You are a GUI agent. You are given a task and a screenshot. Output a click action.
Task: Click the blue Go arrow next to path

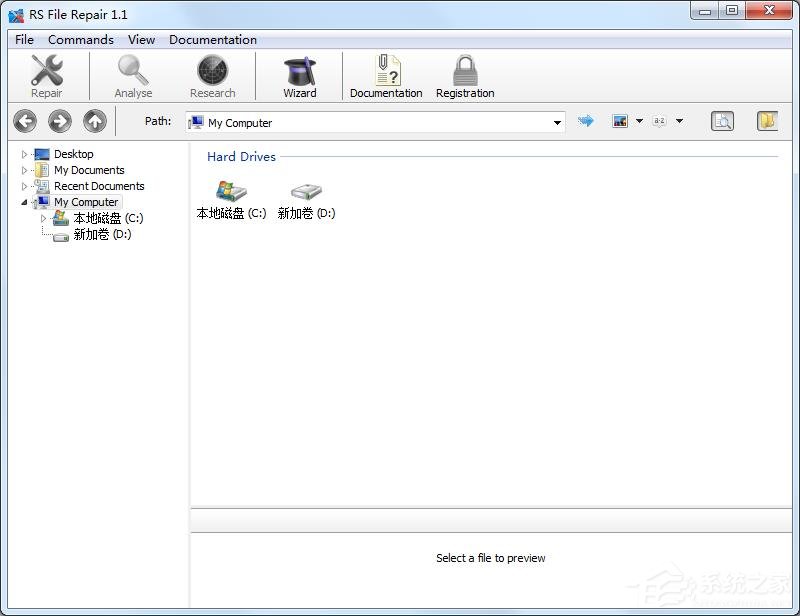pyautogui.click(x=586, y=121)
